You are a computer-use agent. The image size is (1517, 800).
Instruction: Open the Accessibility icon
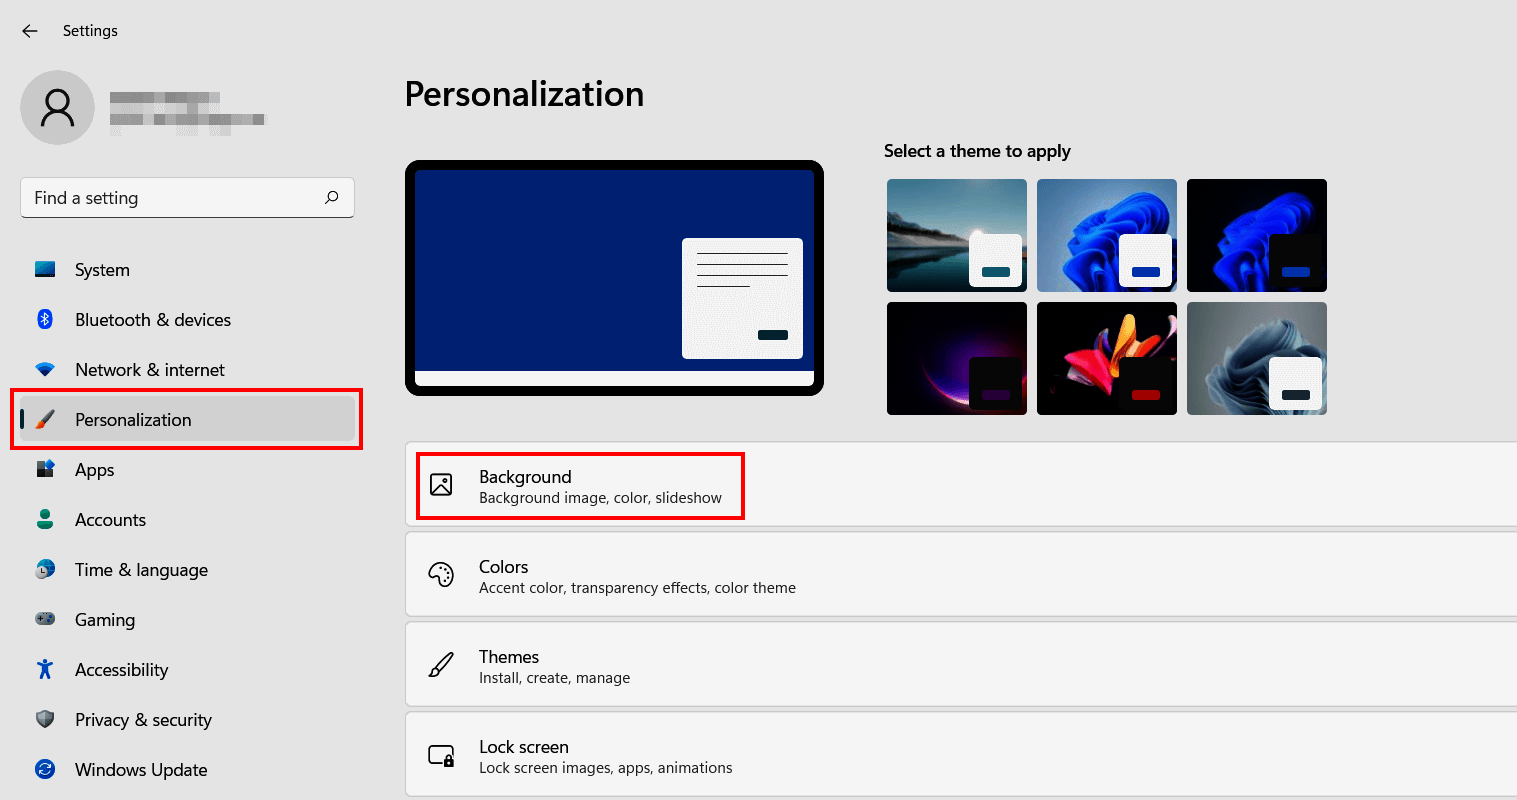click(45, 669)
